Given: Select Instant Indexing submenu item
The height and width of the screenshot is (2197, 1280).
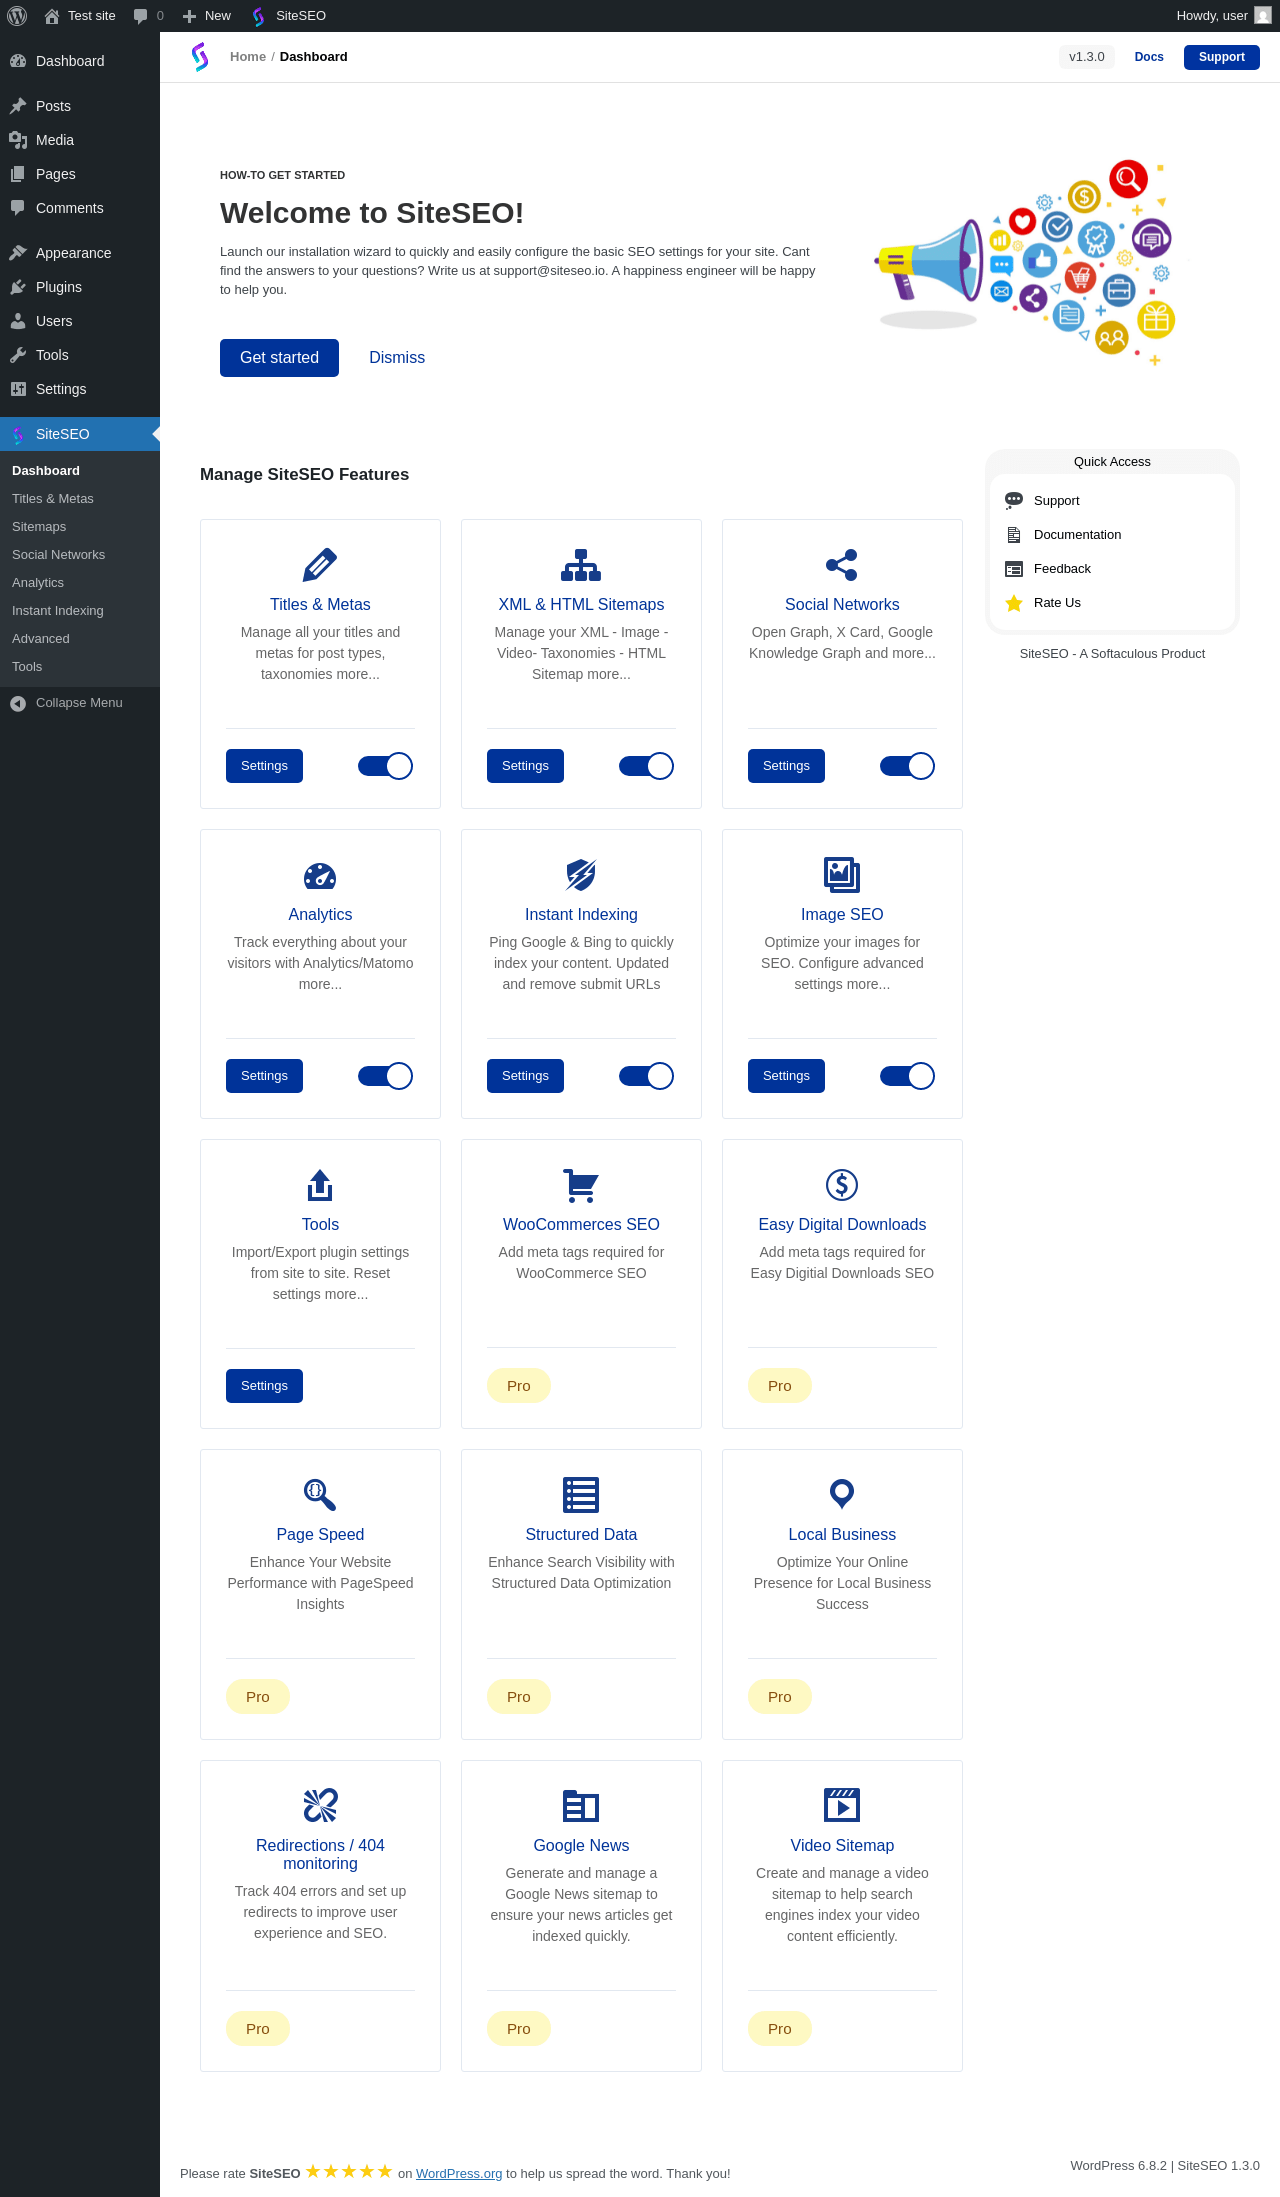Looking at the screenshot, I should pos(80,611).
